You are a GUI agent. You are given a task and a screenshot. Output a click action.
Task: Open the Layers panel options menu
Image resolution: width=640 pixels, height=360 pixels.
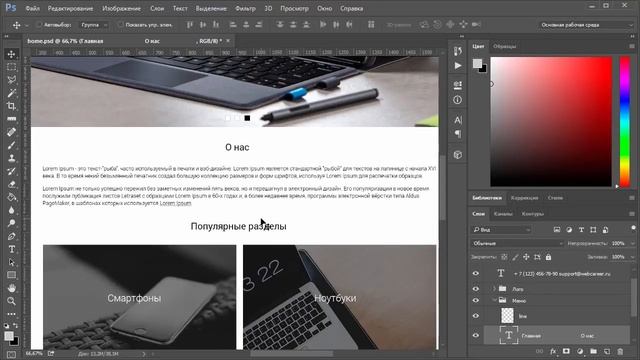pos(632,214)
